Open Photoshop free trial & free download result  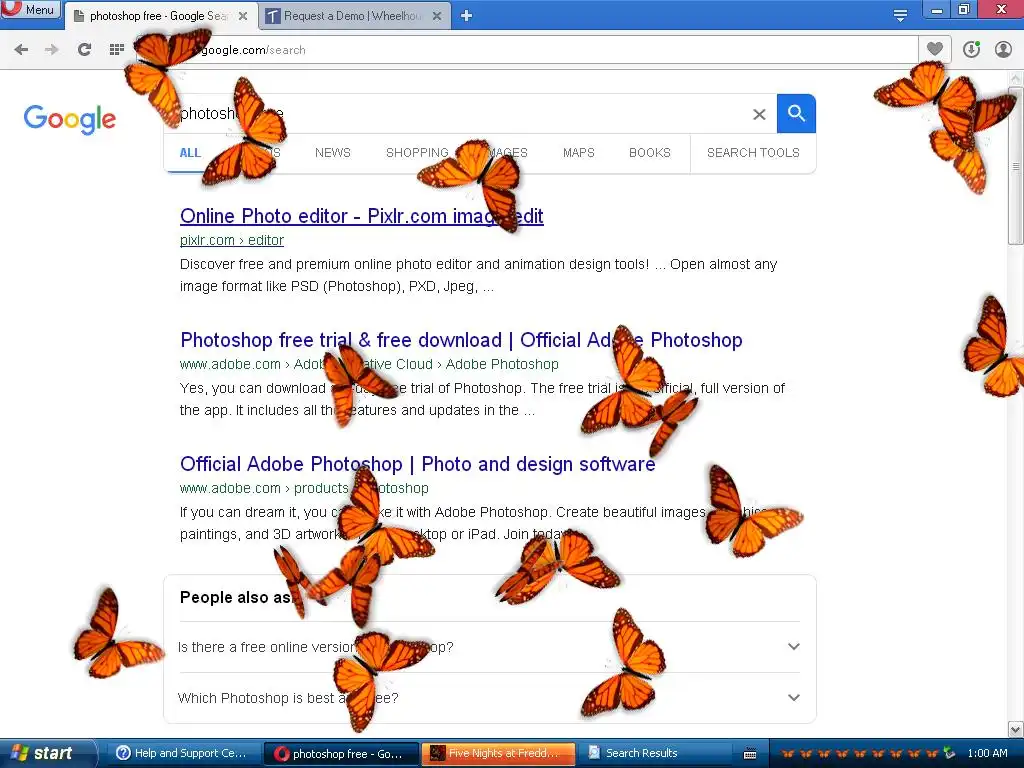[x=461, y=340]
